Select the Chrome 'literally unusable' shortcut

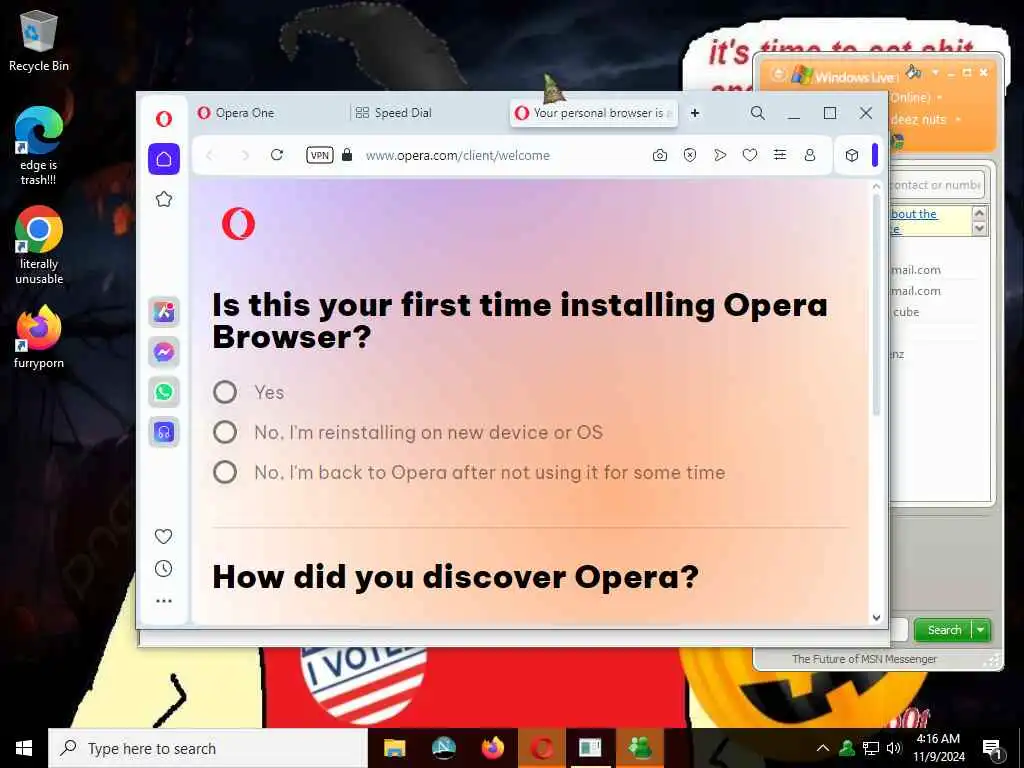(39, 245)
